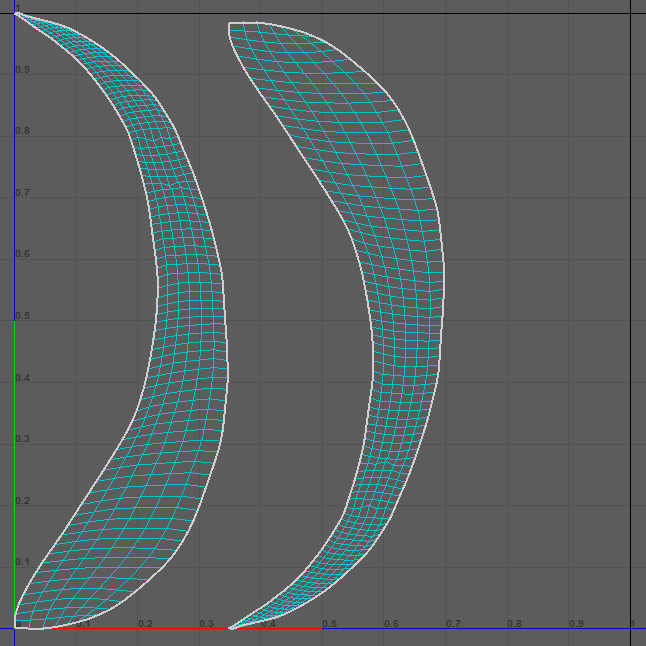The image size is (646, 646).
Task: Click the 1 label ending the horizontal axis
Action: point(633,623)
